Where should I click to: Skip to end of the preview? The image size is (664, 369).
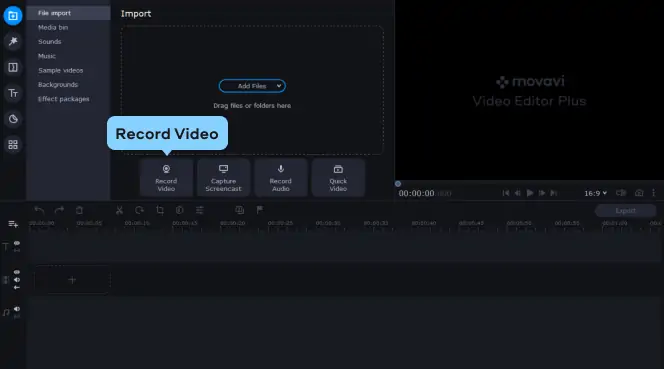(553, 193)
